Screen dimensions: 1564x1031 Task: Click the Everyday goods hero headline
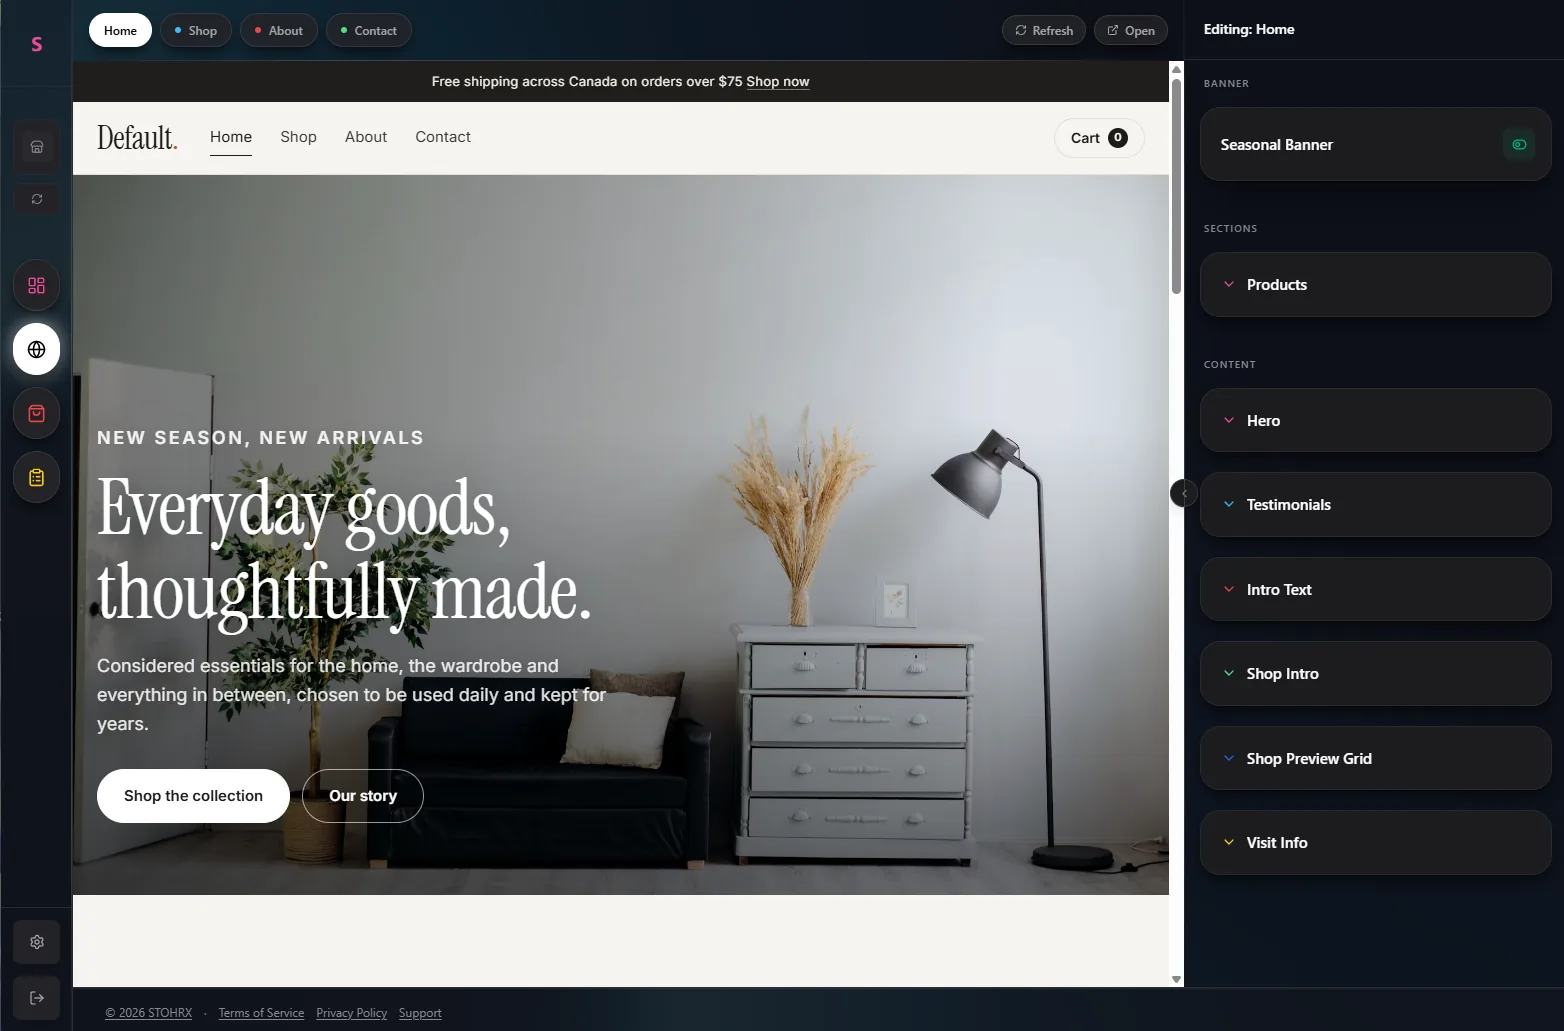345,550
